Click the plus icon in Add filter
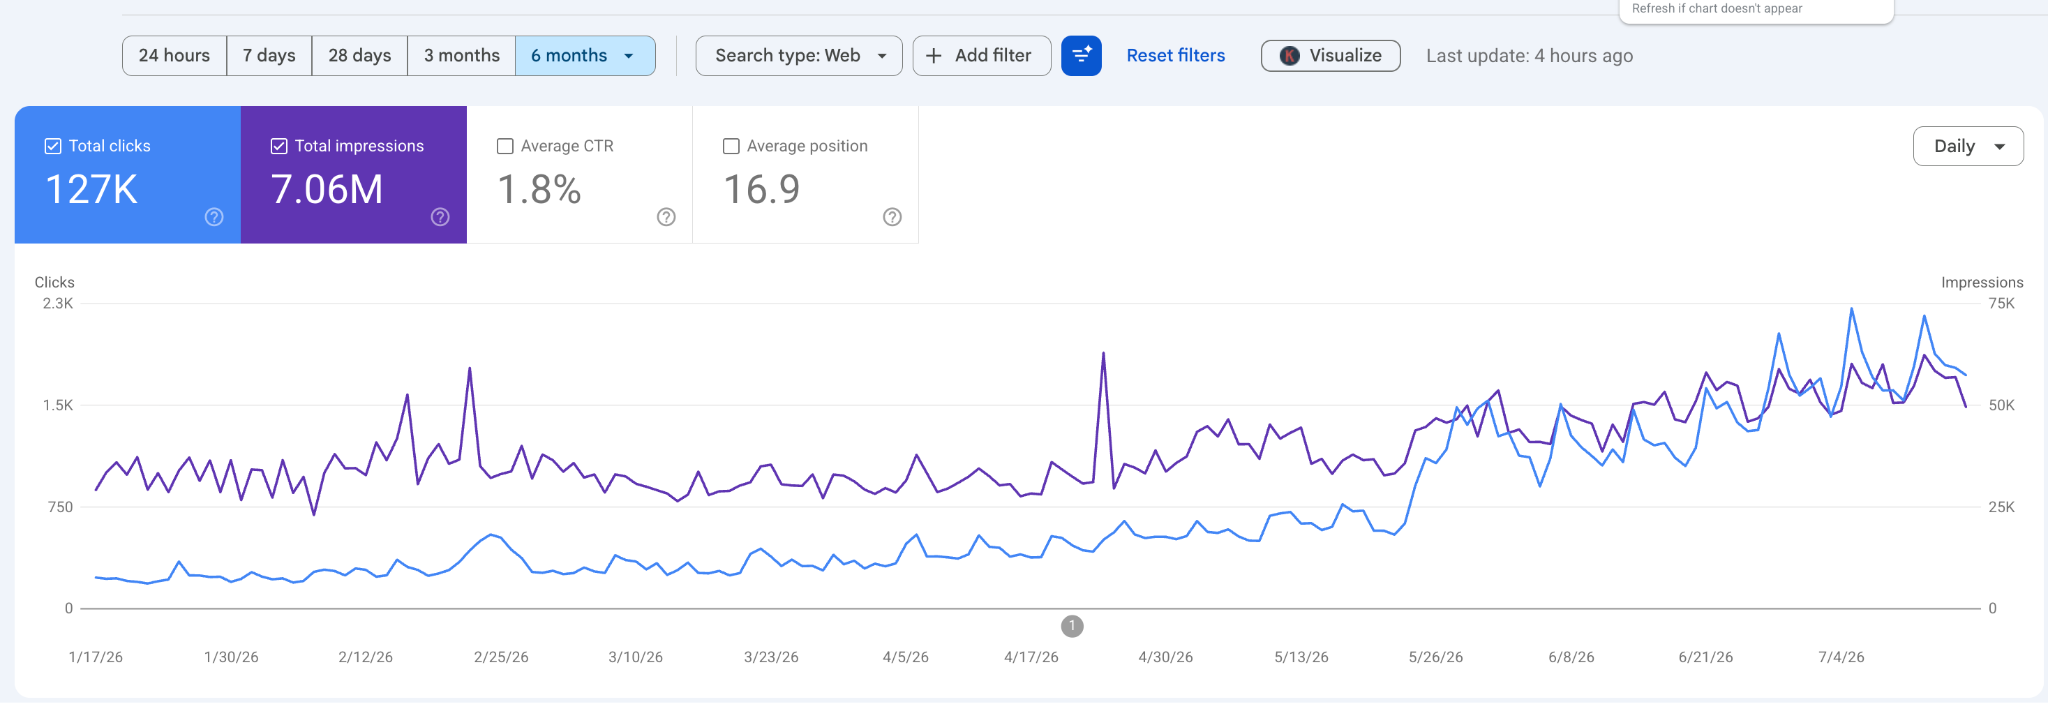This screenshot has width=2048, height=703. tap(934, 56)
